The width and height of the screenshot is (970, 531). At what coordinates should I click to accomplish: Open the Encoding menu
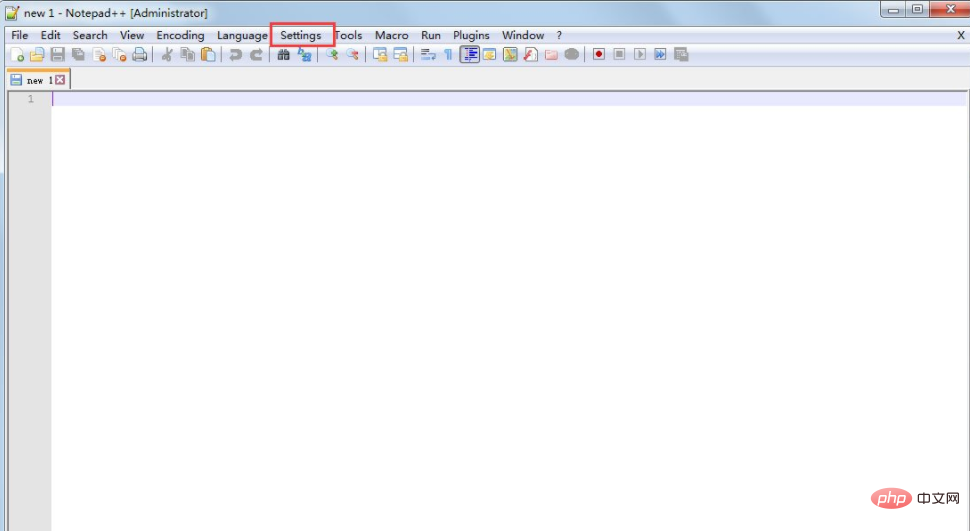[x=180, y=35]
